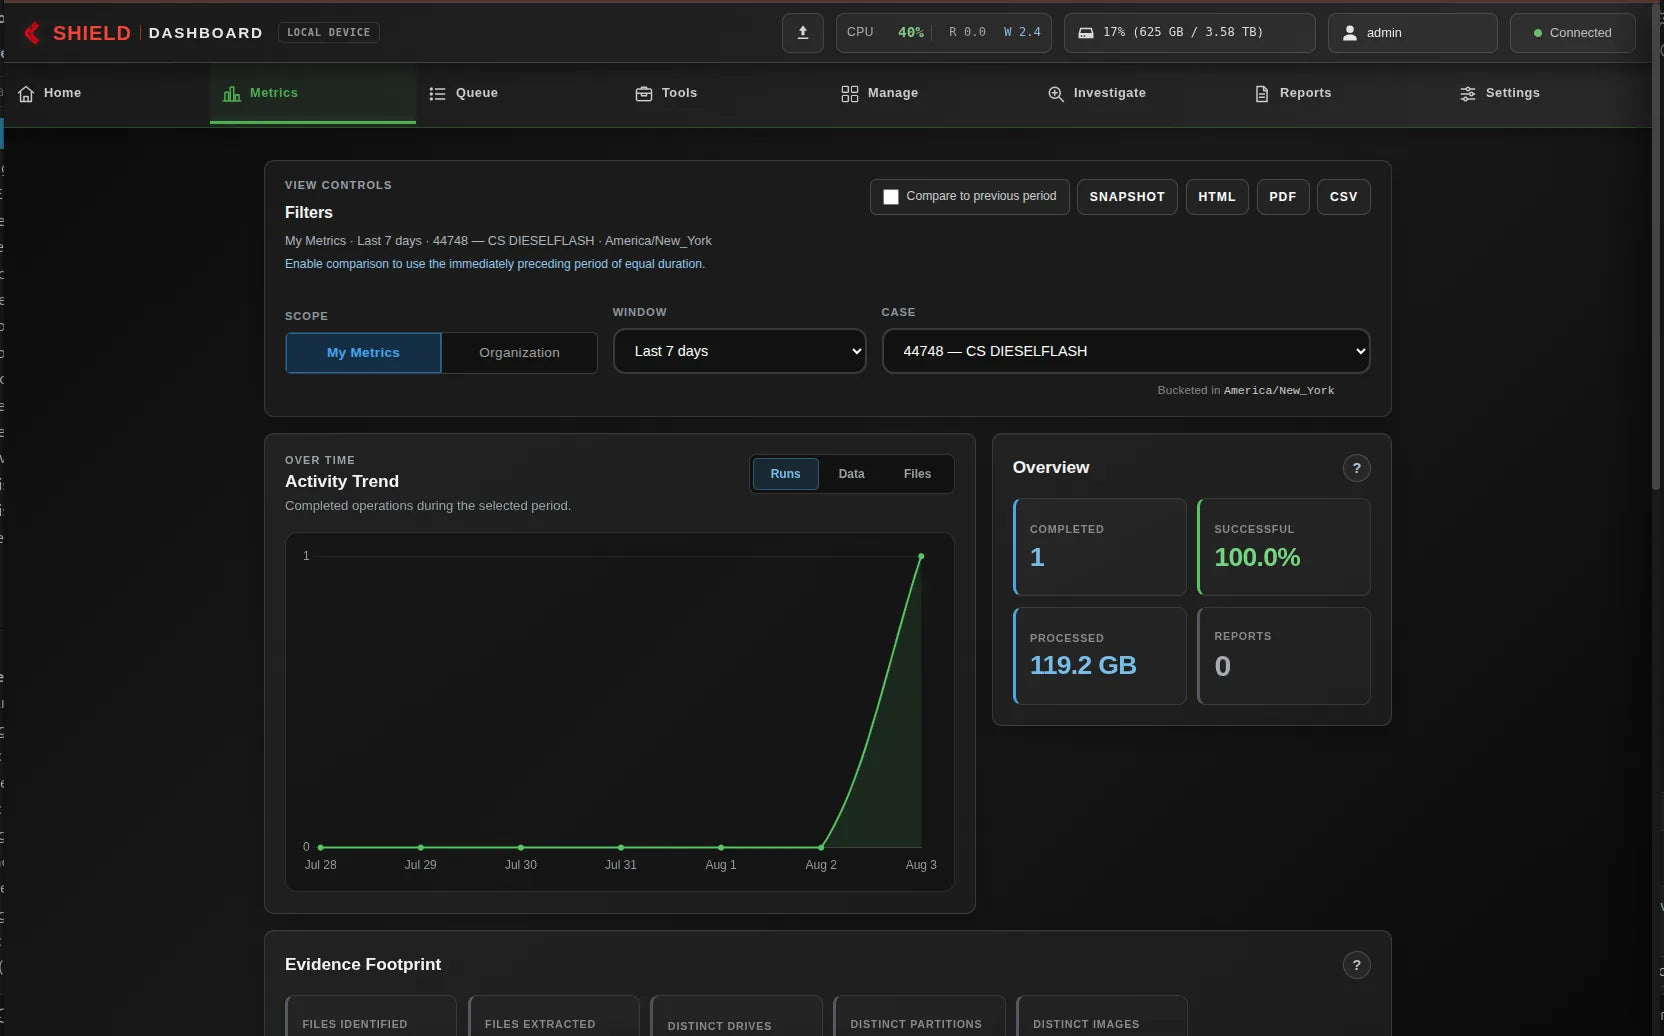
Task: Click the REPORTS 0 card
Action: (x=1284, y=656)
